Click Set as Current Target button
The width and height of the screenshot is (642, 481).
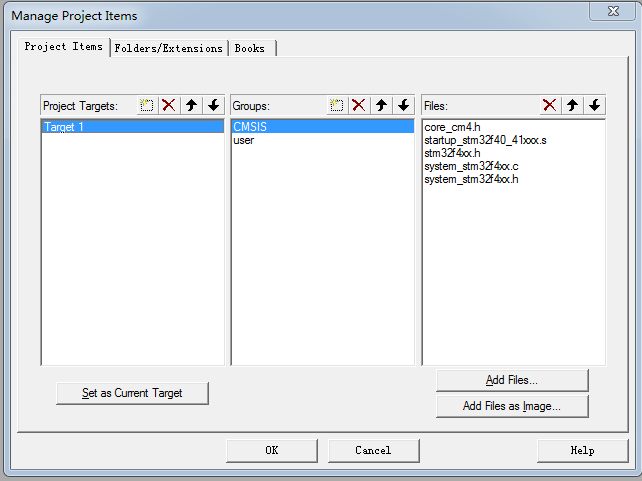pyautogui.click(x=132, y=393)
